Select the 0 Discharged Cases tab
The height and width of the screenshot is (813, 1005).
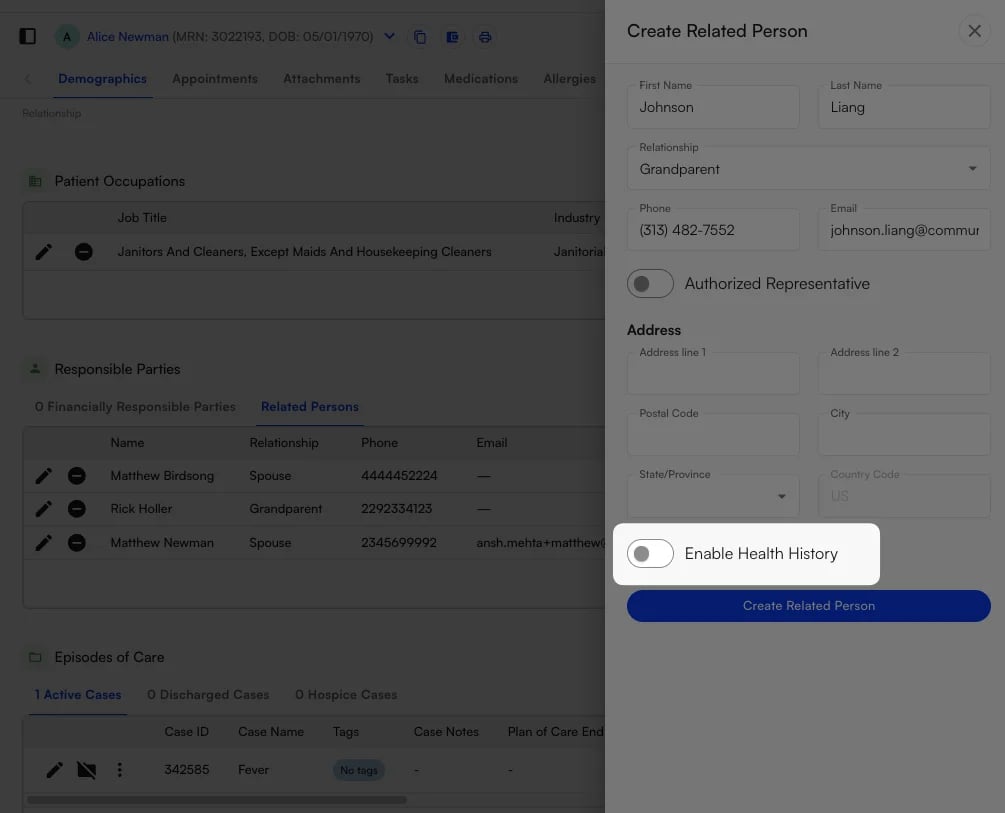pos(208,694)
